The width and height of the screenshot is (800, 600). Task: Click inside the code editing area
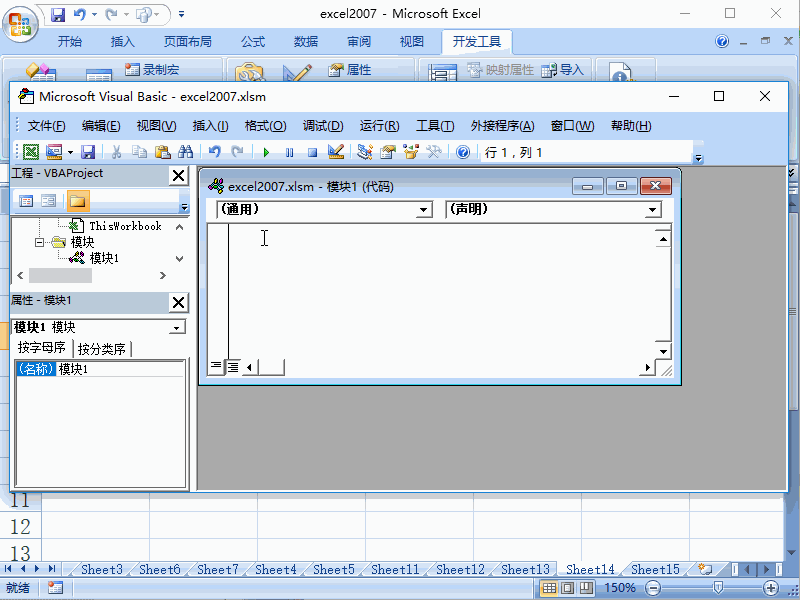[x=441, y=291]
